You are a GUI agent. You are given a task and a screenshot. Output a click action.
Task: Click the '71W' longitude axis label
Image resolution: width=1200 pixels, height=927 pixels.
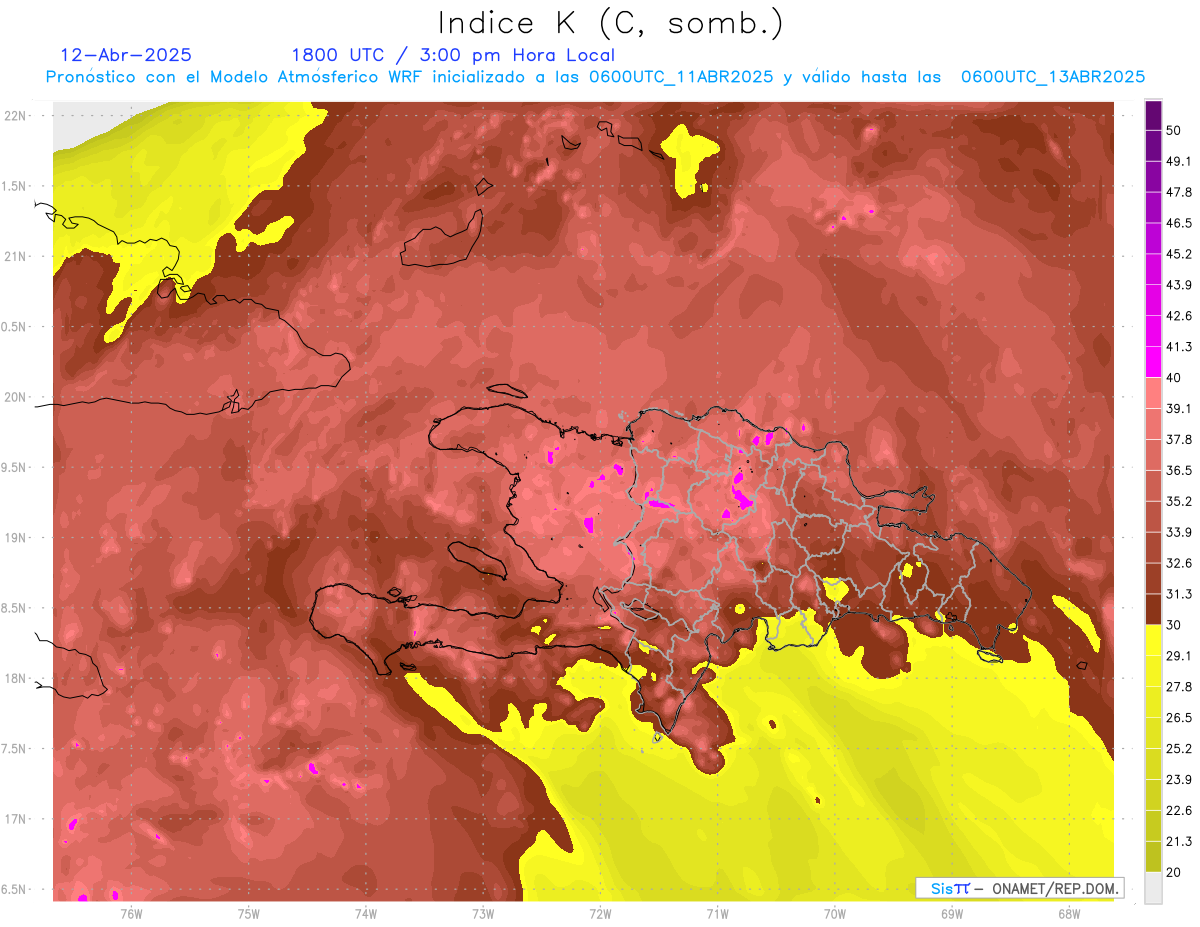[x=717, y=914]
